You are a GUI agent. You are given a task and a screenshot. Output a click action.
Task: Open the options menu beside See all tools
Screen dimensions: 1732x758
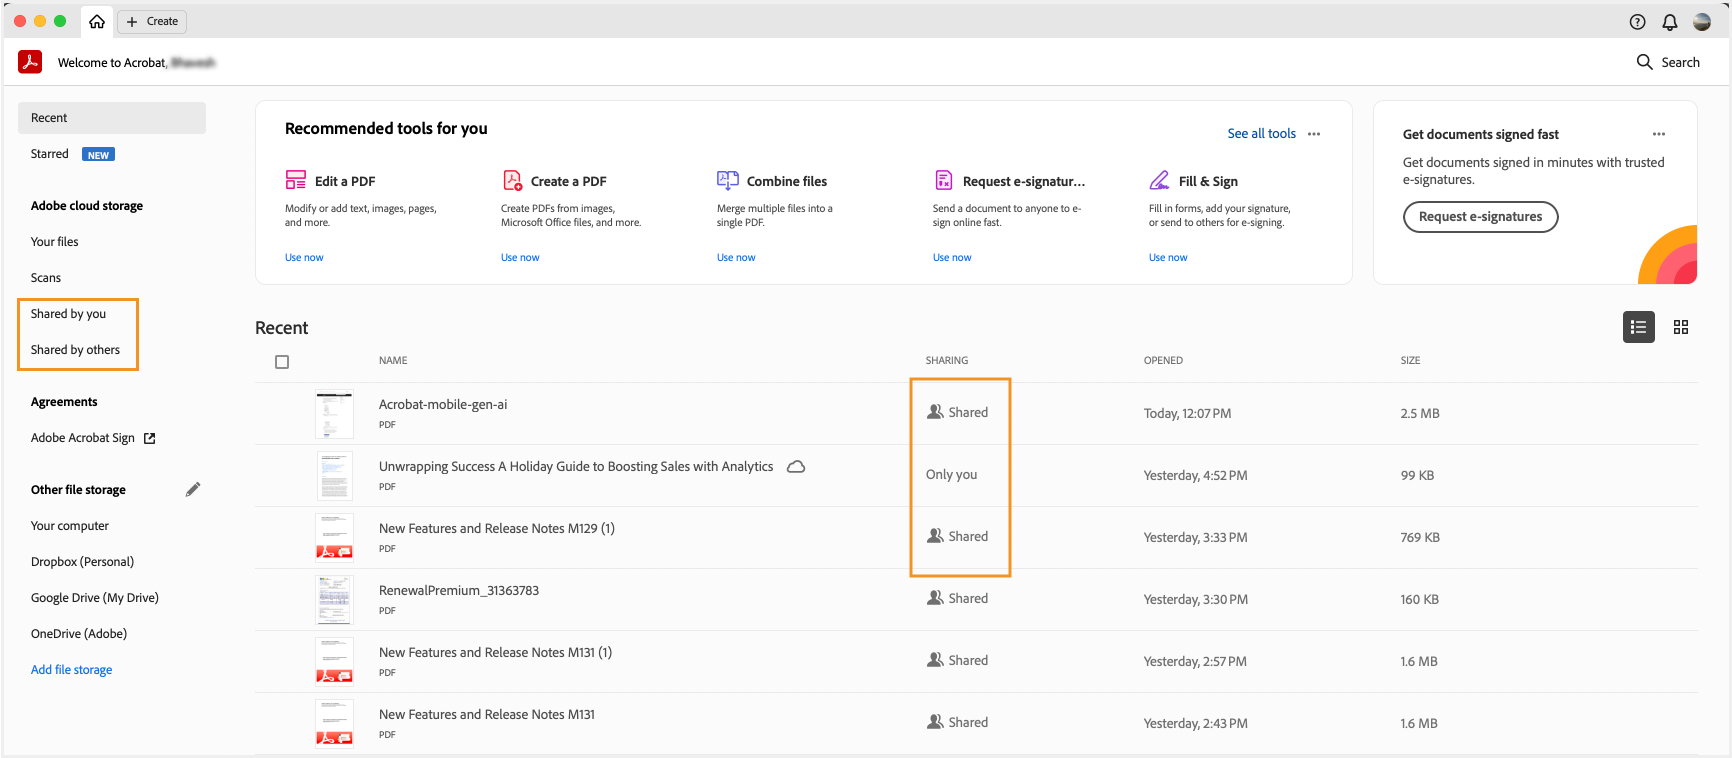[x=1314, y=134]
